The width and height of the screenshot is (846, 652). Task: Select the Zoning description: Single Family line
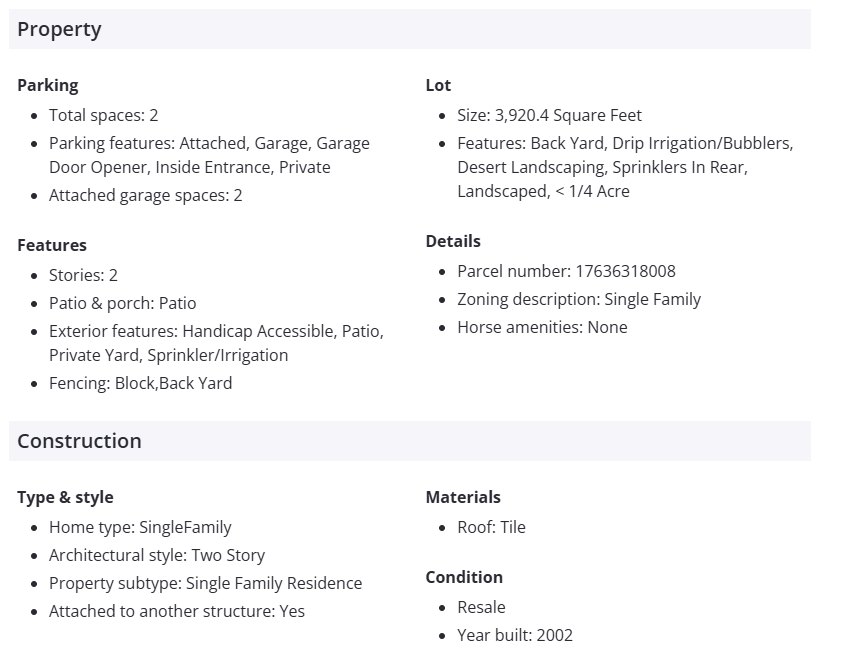coord(579,299)
